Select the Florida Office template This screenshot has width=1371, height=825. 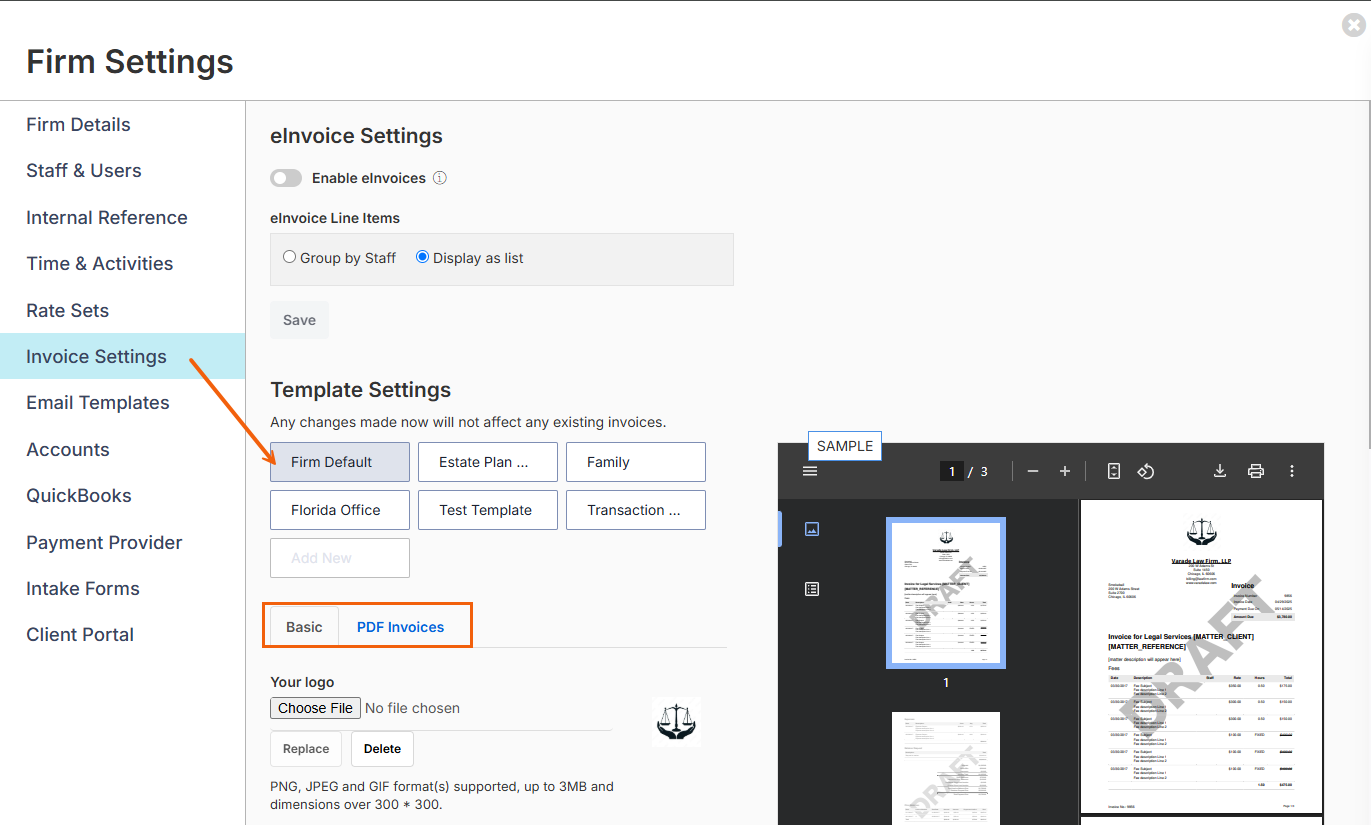coord(340,510)
